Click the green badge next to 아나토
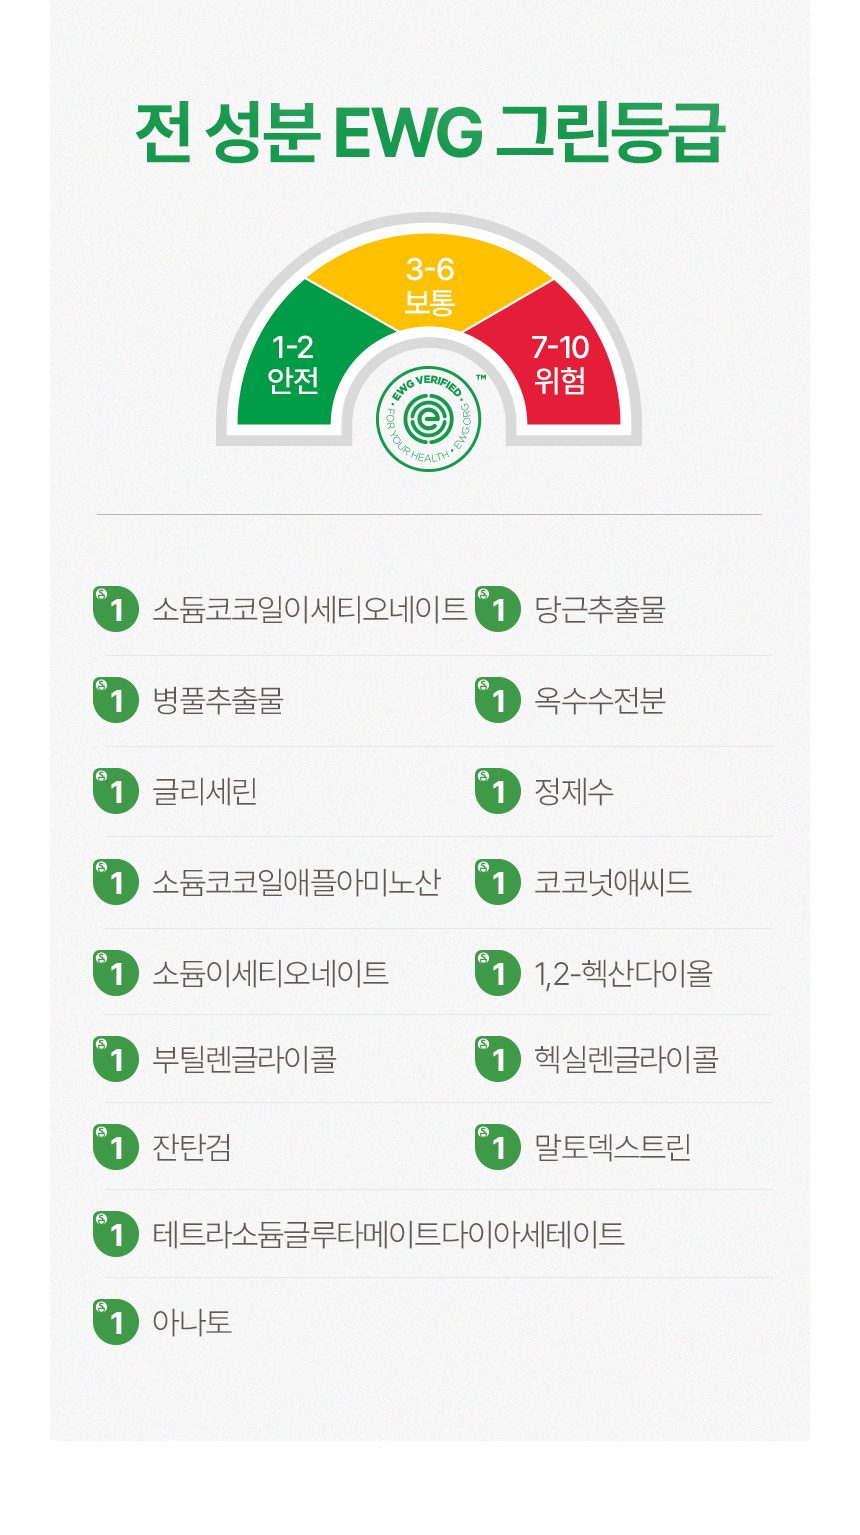This screenshot has width=860, height=1535. click(x=116, y=1322)
